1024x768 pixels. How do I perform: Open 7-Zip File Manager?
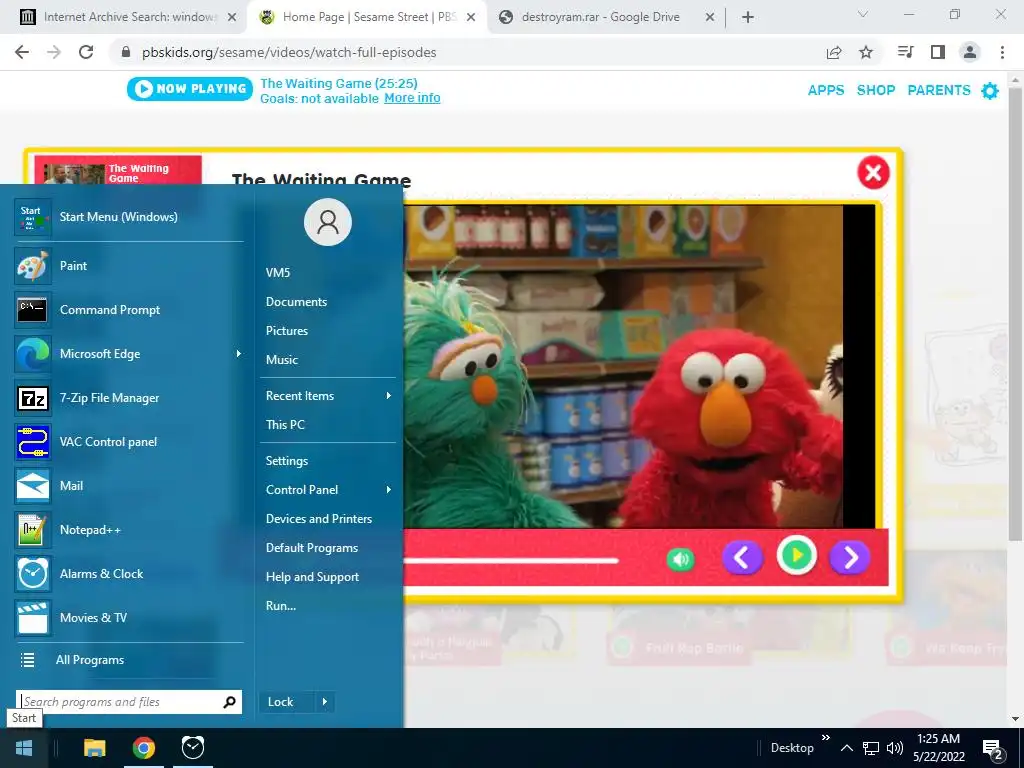129,398
